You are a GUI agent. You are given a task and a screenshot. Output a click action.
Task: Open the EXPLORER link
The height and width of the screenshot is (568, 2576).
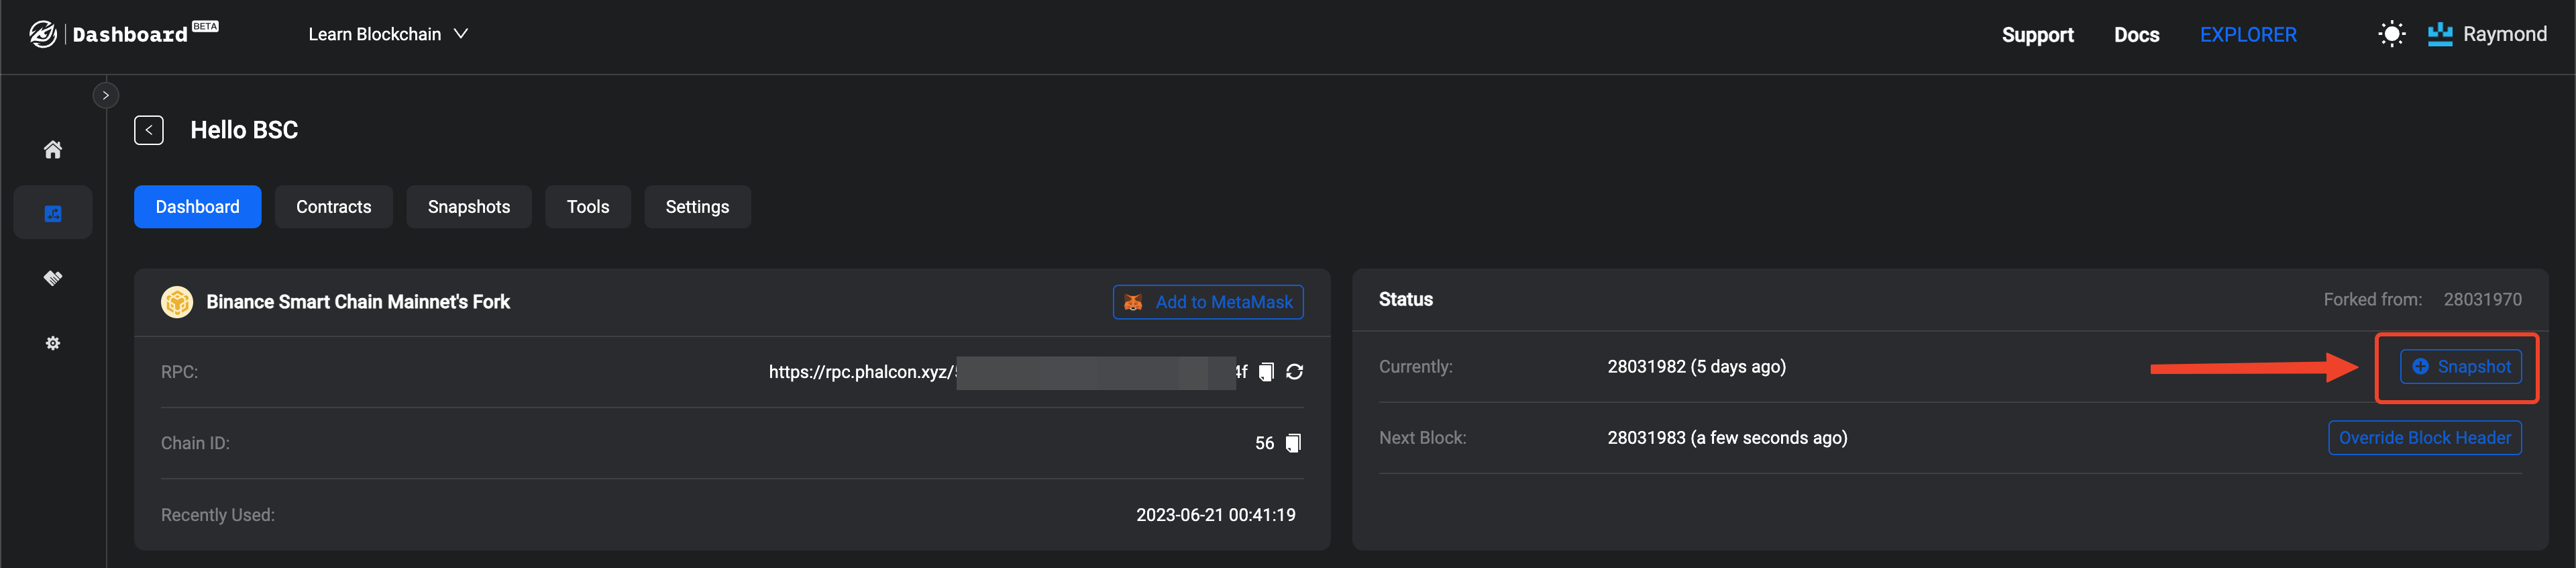pyautogui.click(x=2247, y=35)
